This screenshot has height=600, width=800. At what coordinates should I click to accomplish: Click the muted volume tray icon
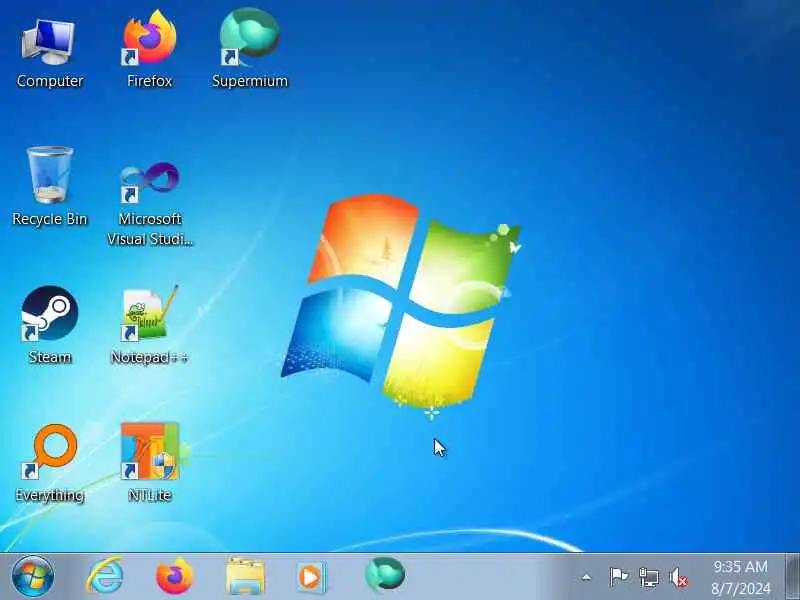tap(679, 578)
